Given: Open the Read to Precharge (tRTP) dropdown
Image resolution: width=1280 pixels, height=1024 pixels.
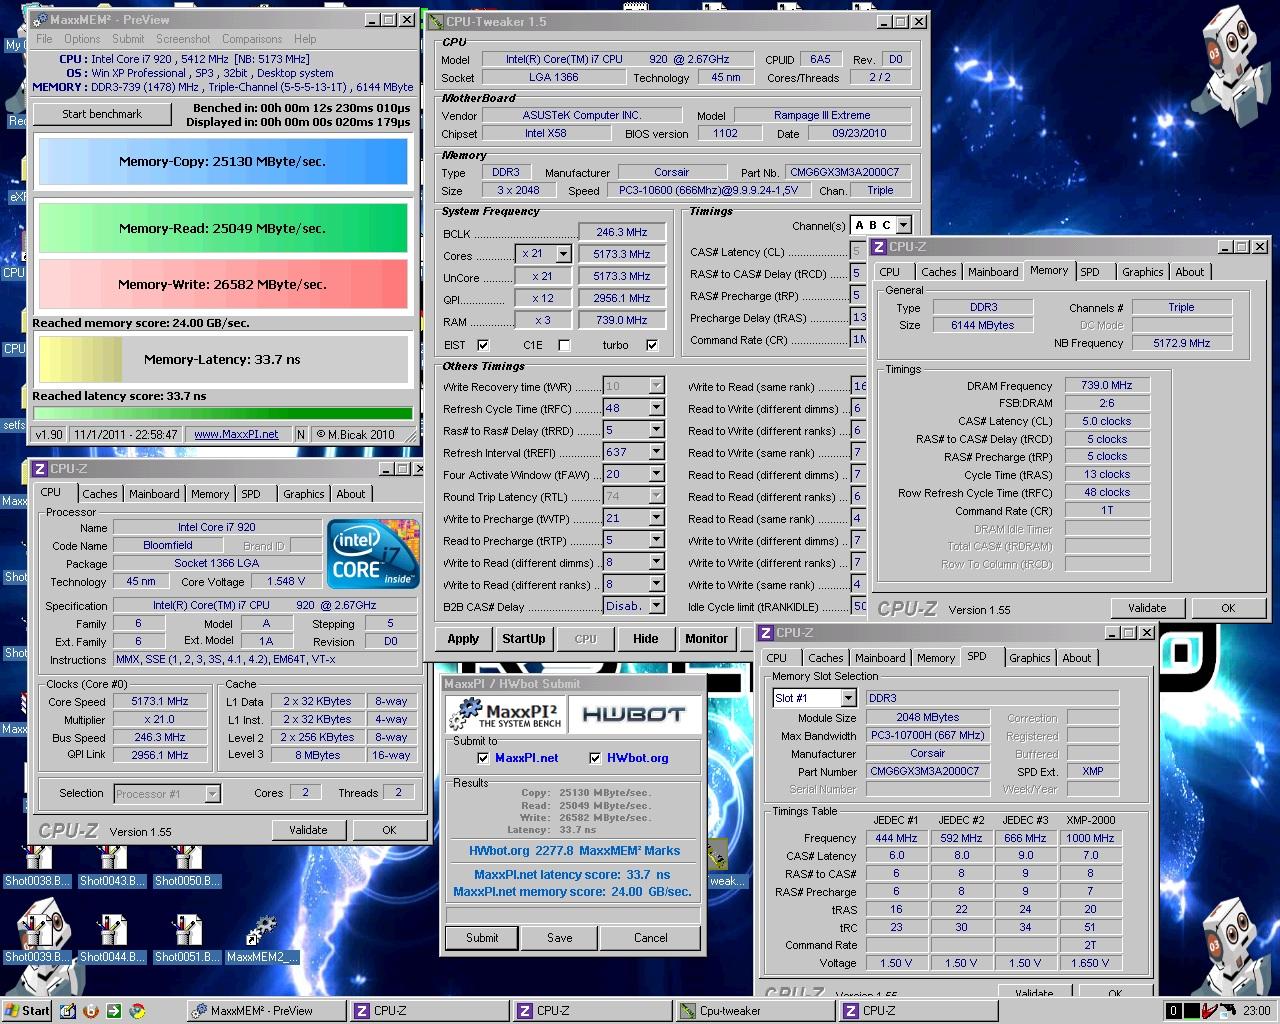Looking at the screenshot, I should pyautogui.click(x=656, y=541).
